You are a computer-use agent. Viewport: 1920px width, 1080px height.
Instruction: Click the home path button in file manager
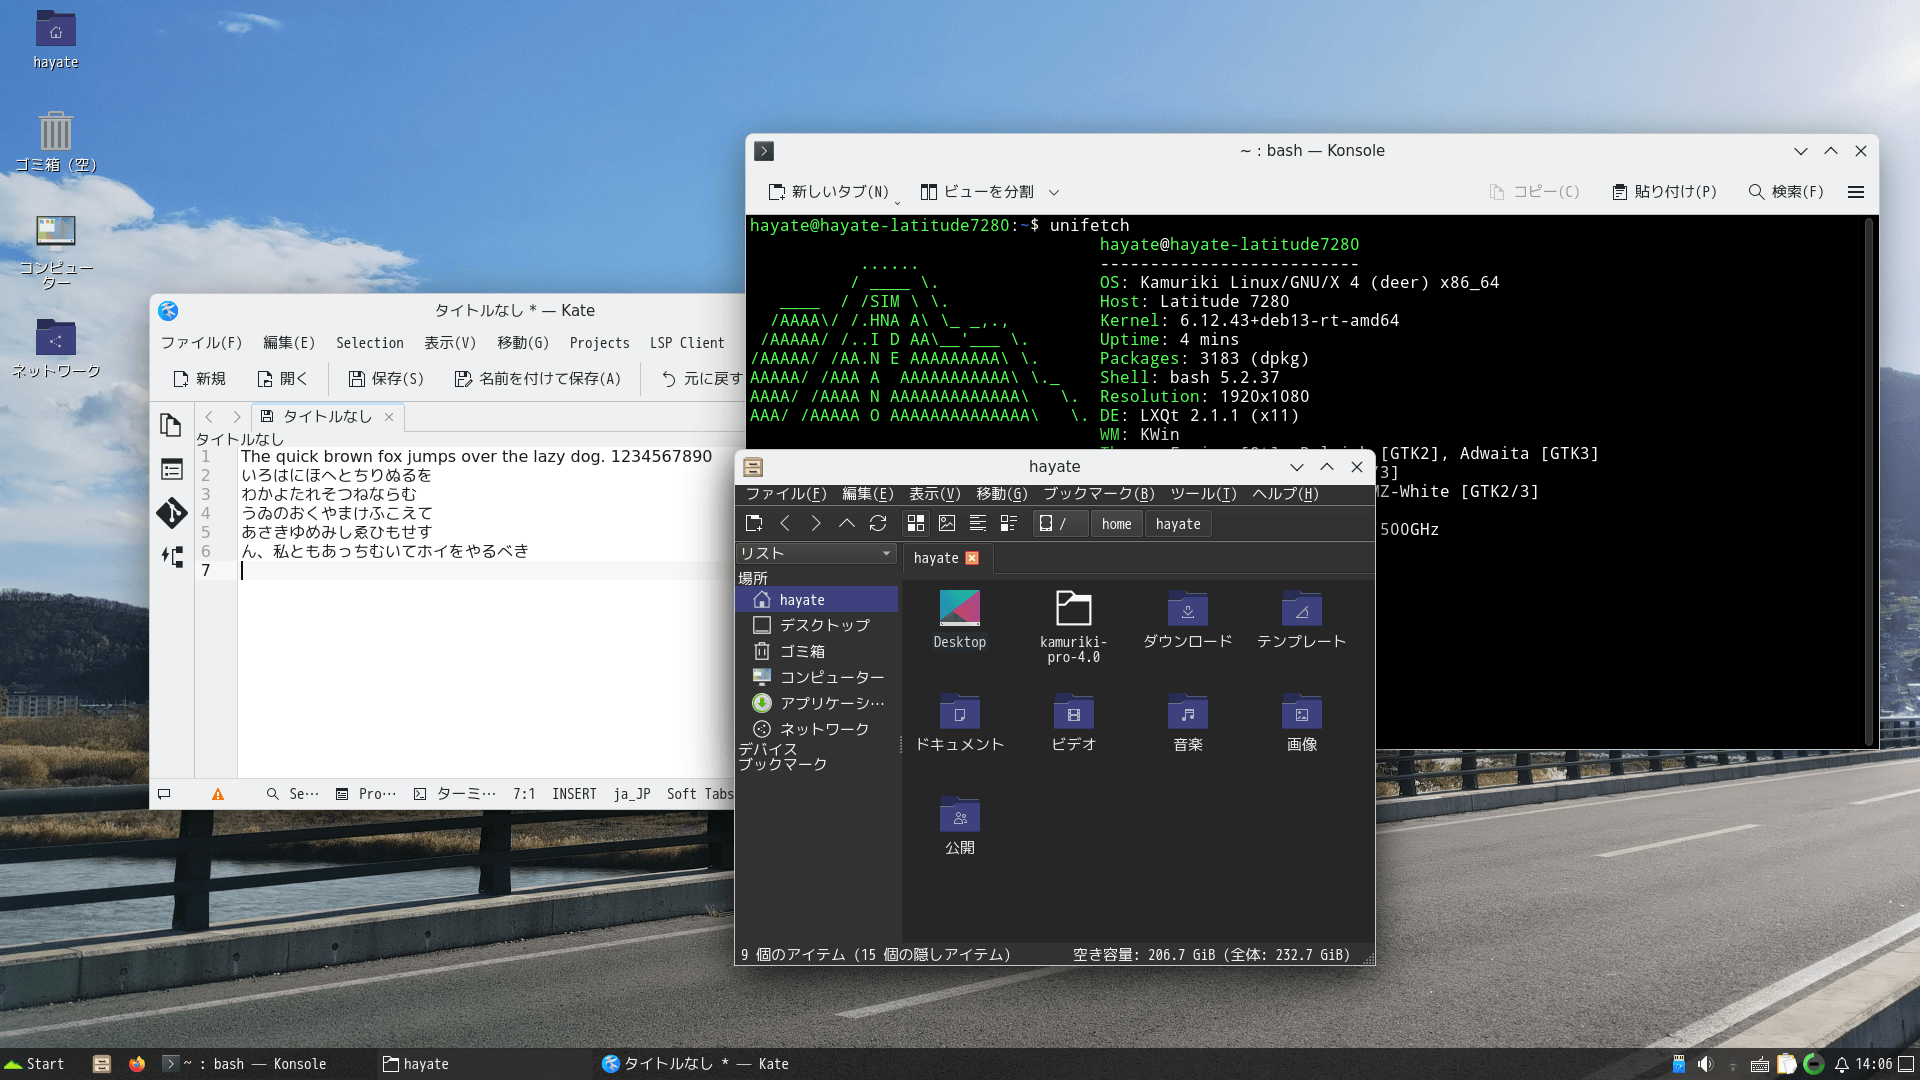pos(1116,524)
